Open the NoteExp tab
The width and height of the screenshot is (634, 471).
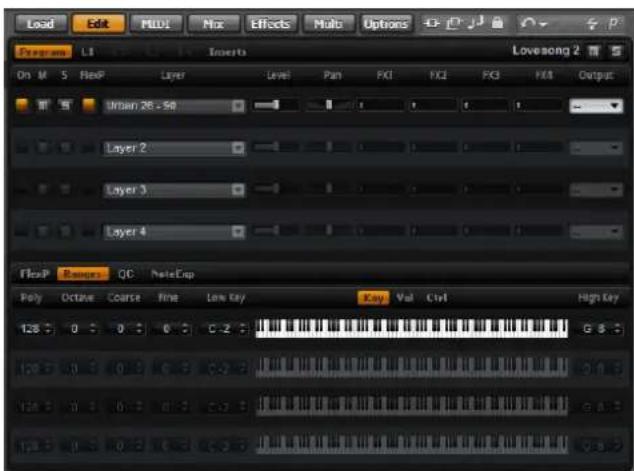tap(172, 274)
